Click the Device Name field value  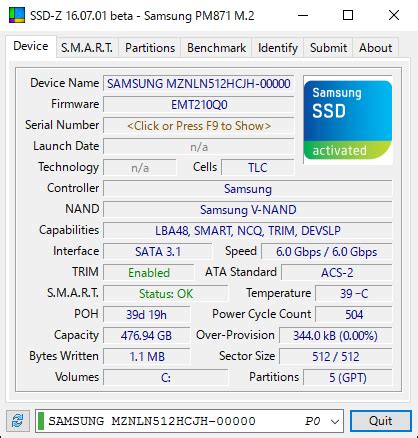click(199, 84)
